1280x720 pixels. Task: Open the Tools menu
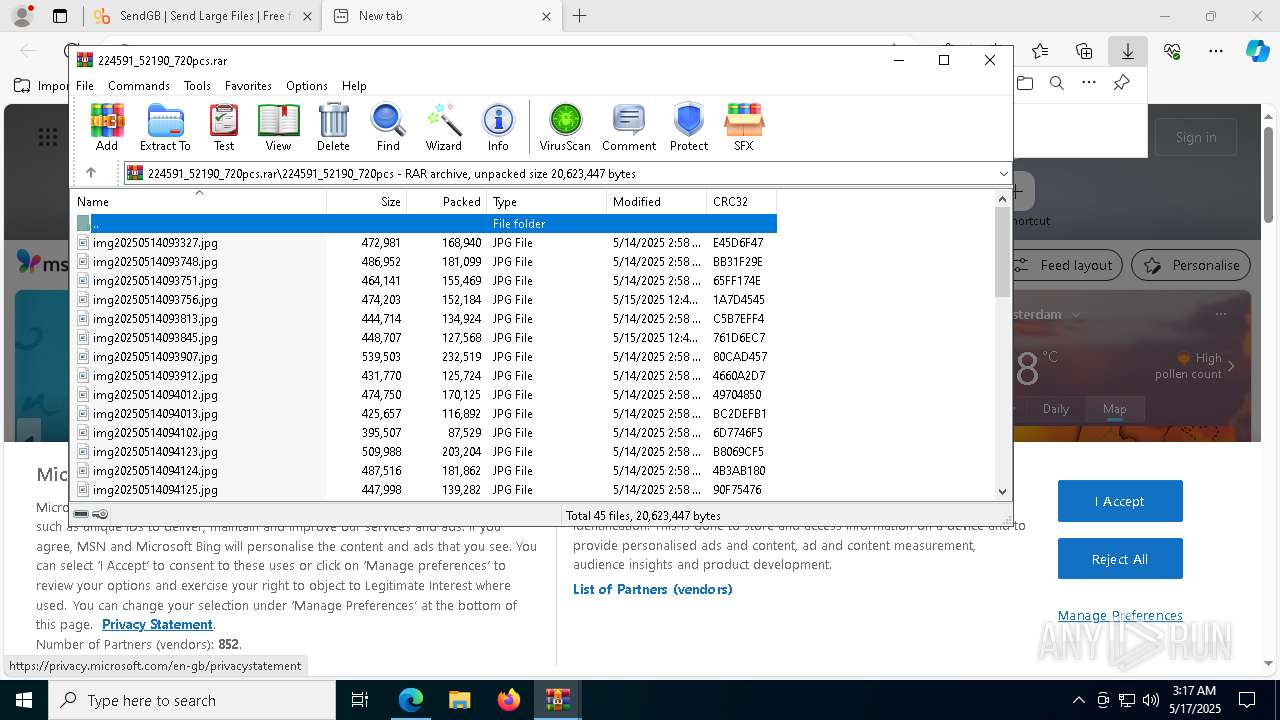(x=197, y=86)
